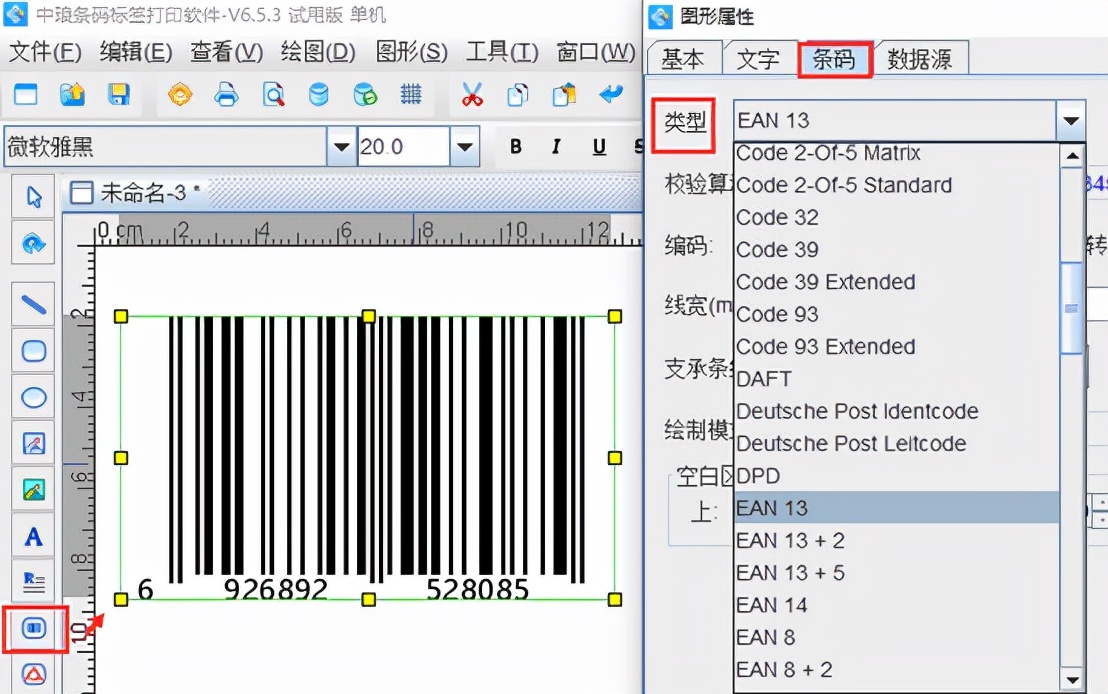1108x694 pixels.
Task: Choose Deutsche Post Identcode type
Action: (x=896, y=411)
